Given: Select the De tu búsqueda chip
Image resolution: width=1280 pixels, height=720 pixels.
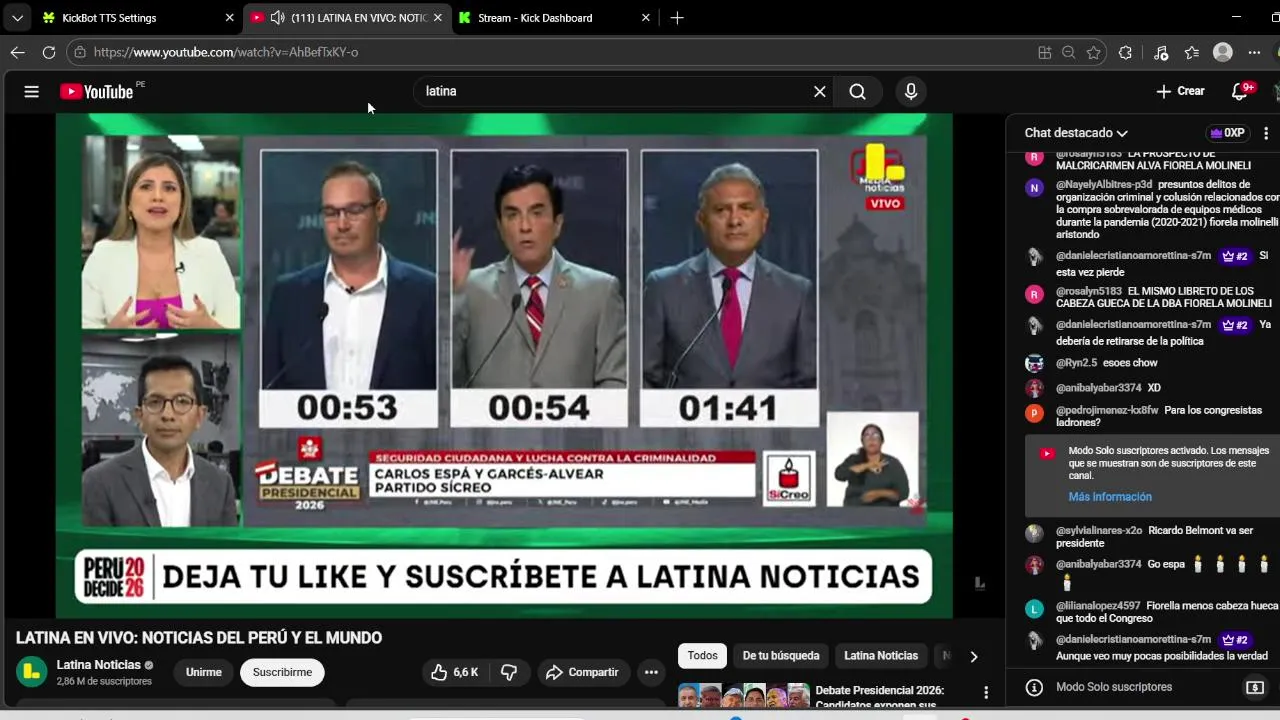Looking at the screenshot, I should [x=781, y=656].
